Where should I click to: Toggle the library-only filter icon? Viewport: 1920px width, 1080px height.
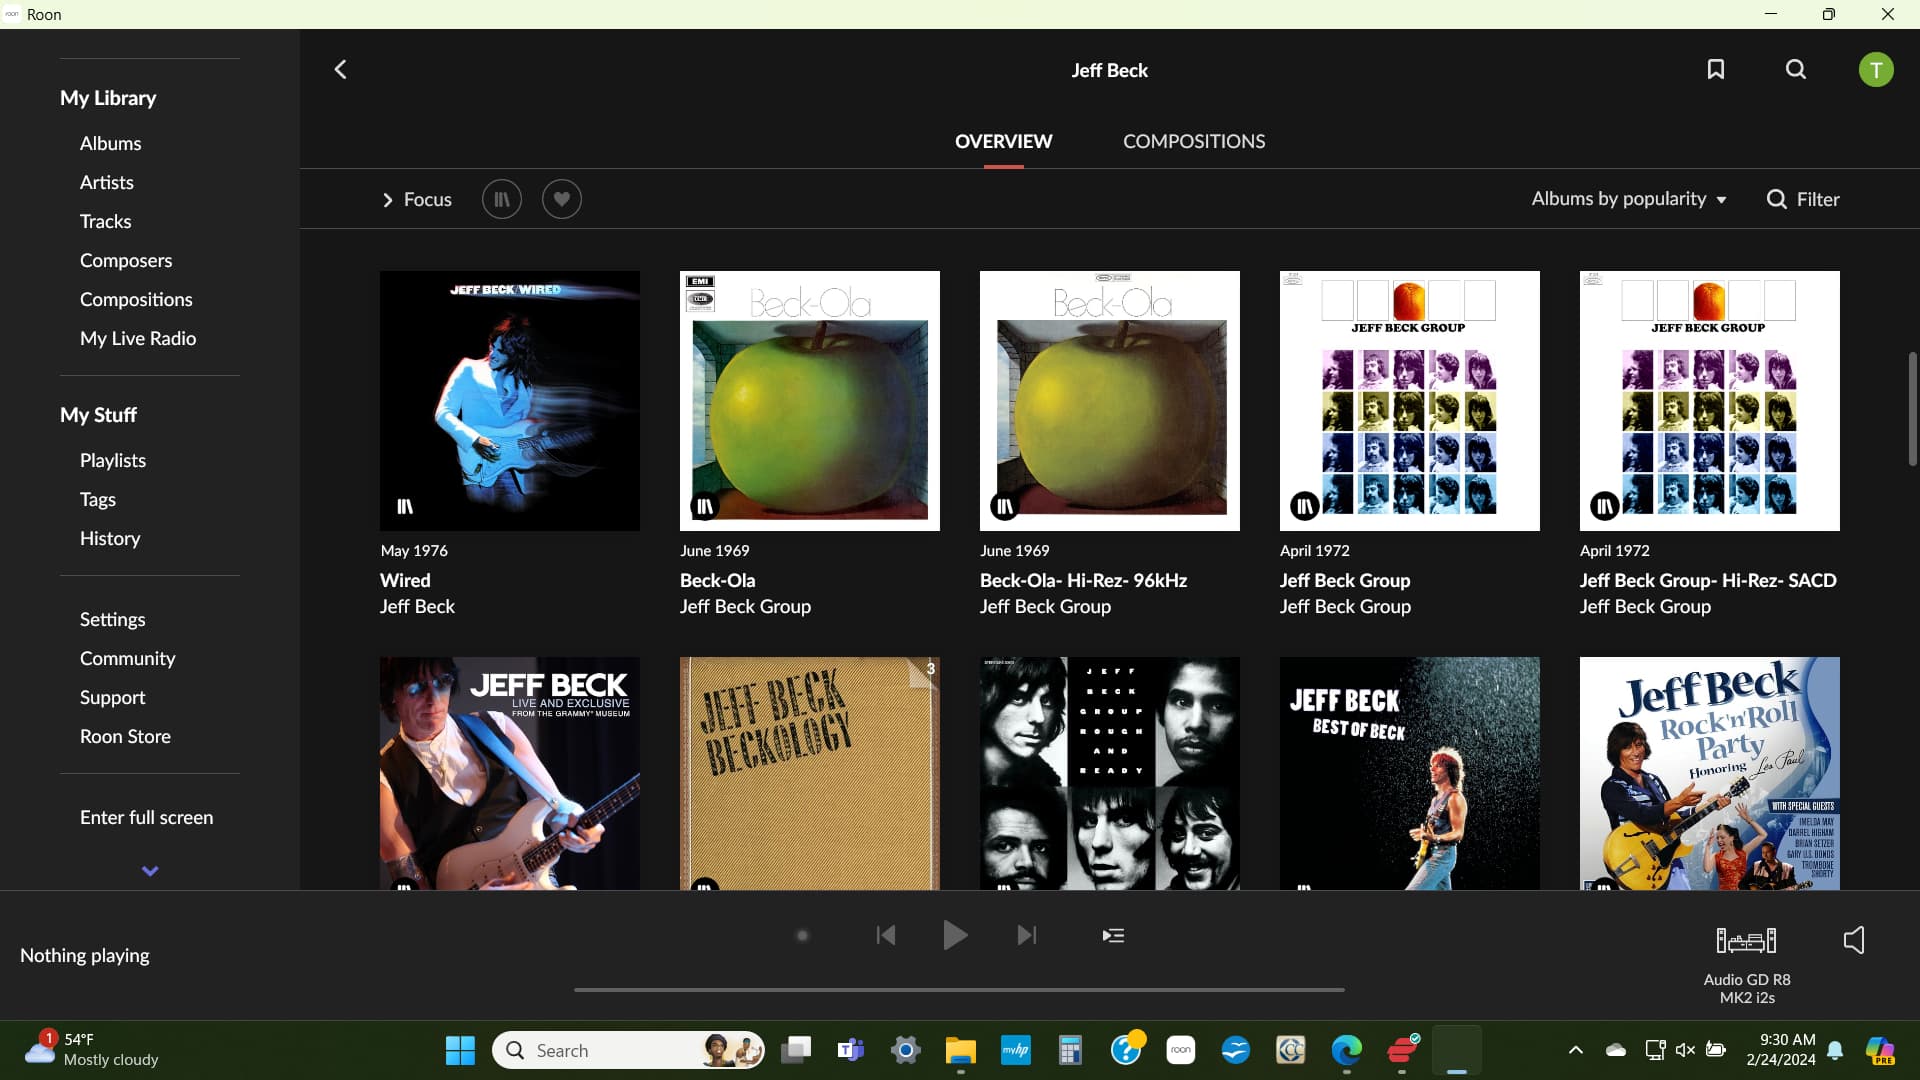coord(502,199)
